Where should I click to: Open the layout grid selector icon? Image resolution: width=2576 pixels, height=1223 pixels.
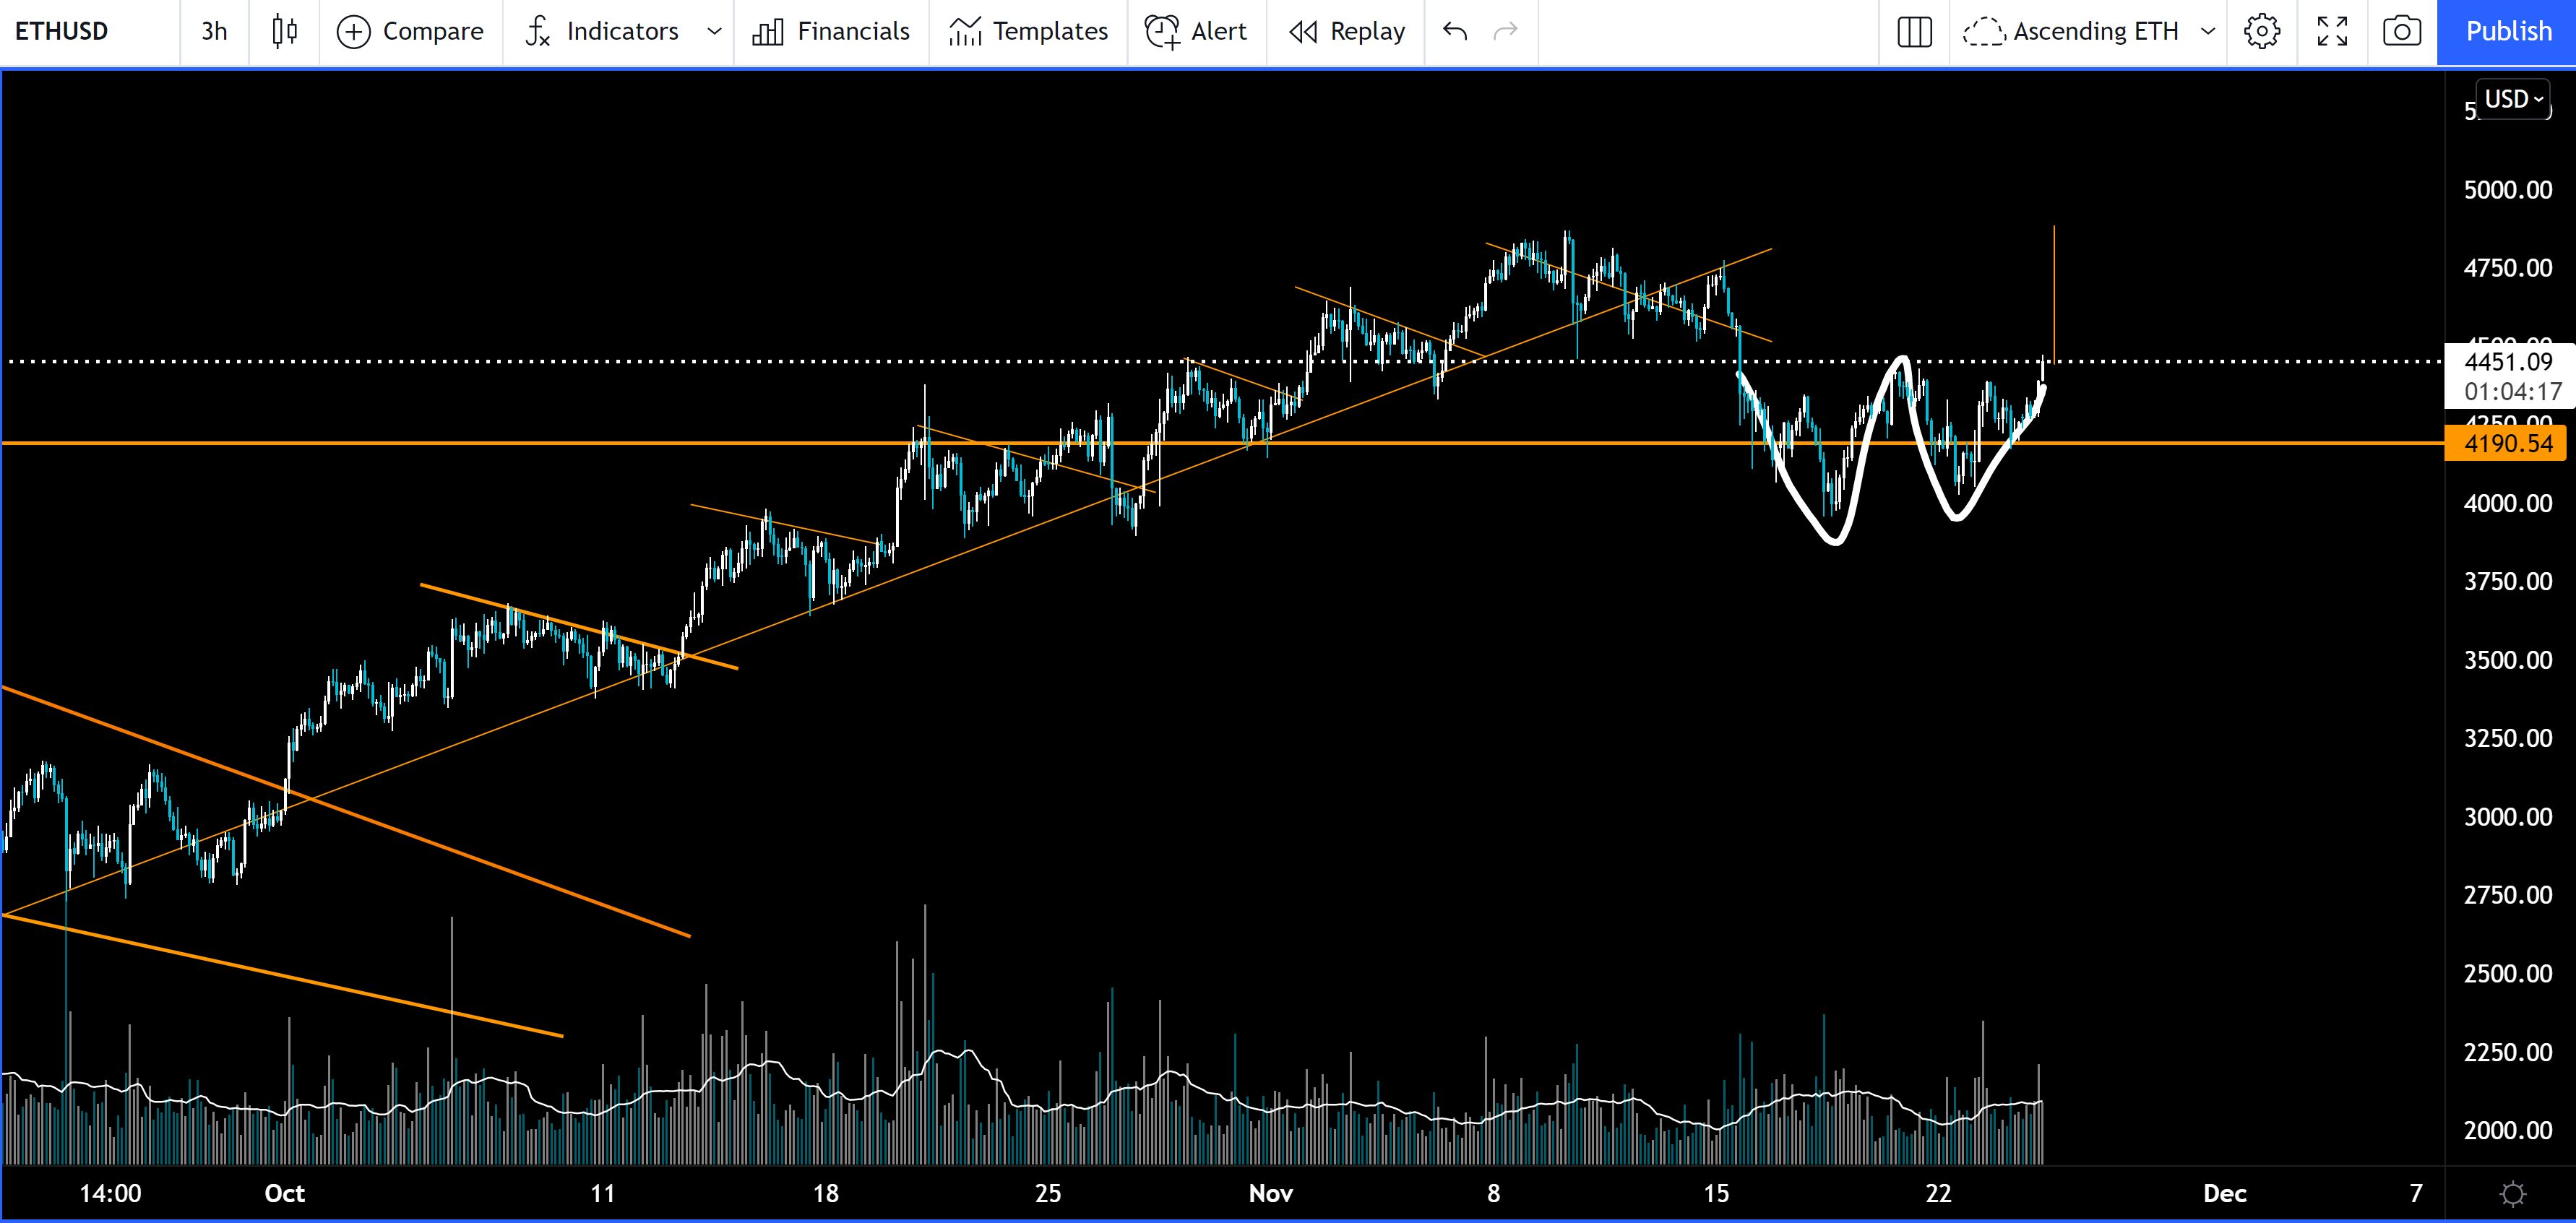point(1914,32)
